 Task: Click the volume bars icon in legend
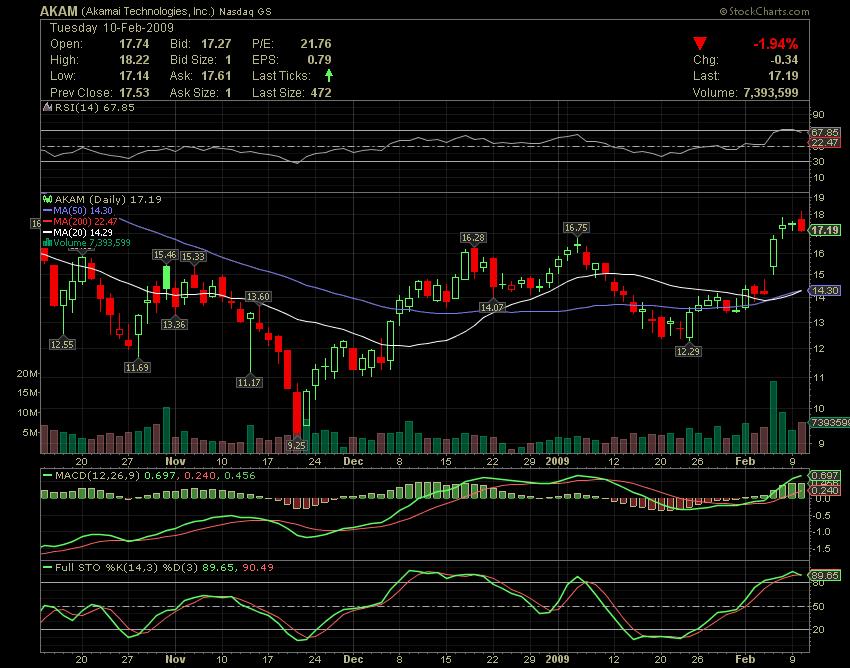[48, 243]
